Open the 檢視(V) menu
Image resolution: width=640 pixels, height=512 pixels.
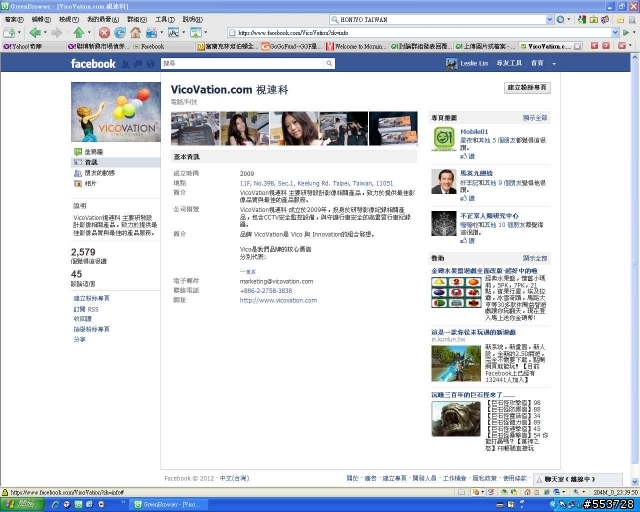pyautogui.click(x=69, y=19)
